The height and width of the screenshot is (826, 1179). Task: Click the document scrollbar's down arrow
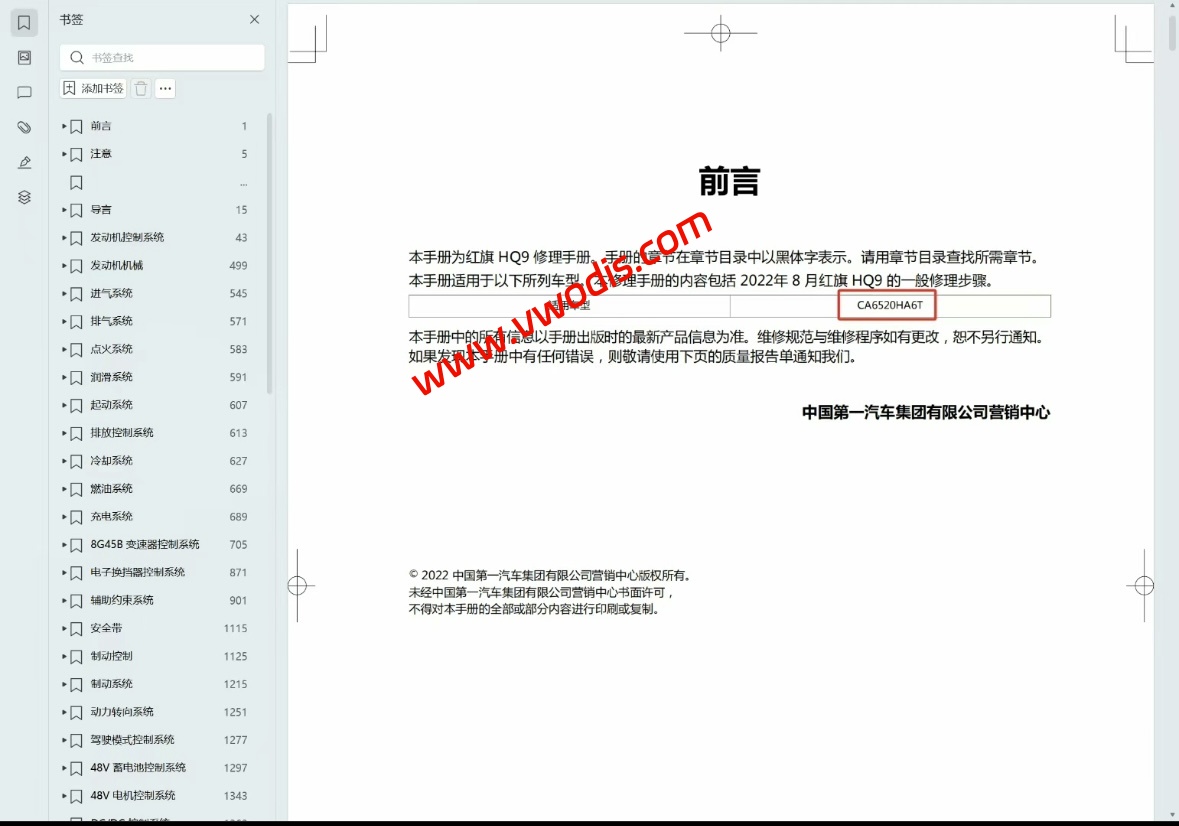(x=1172, y=815)
